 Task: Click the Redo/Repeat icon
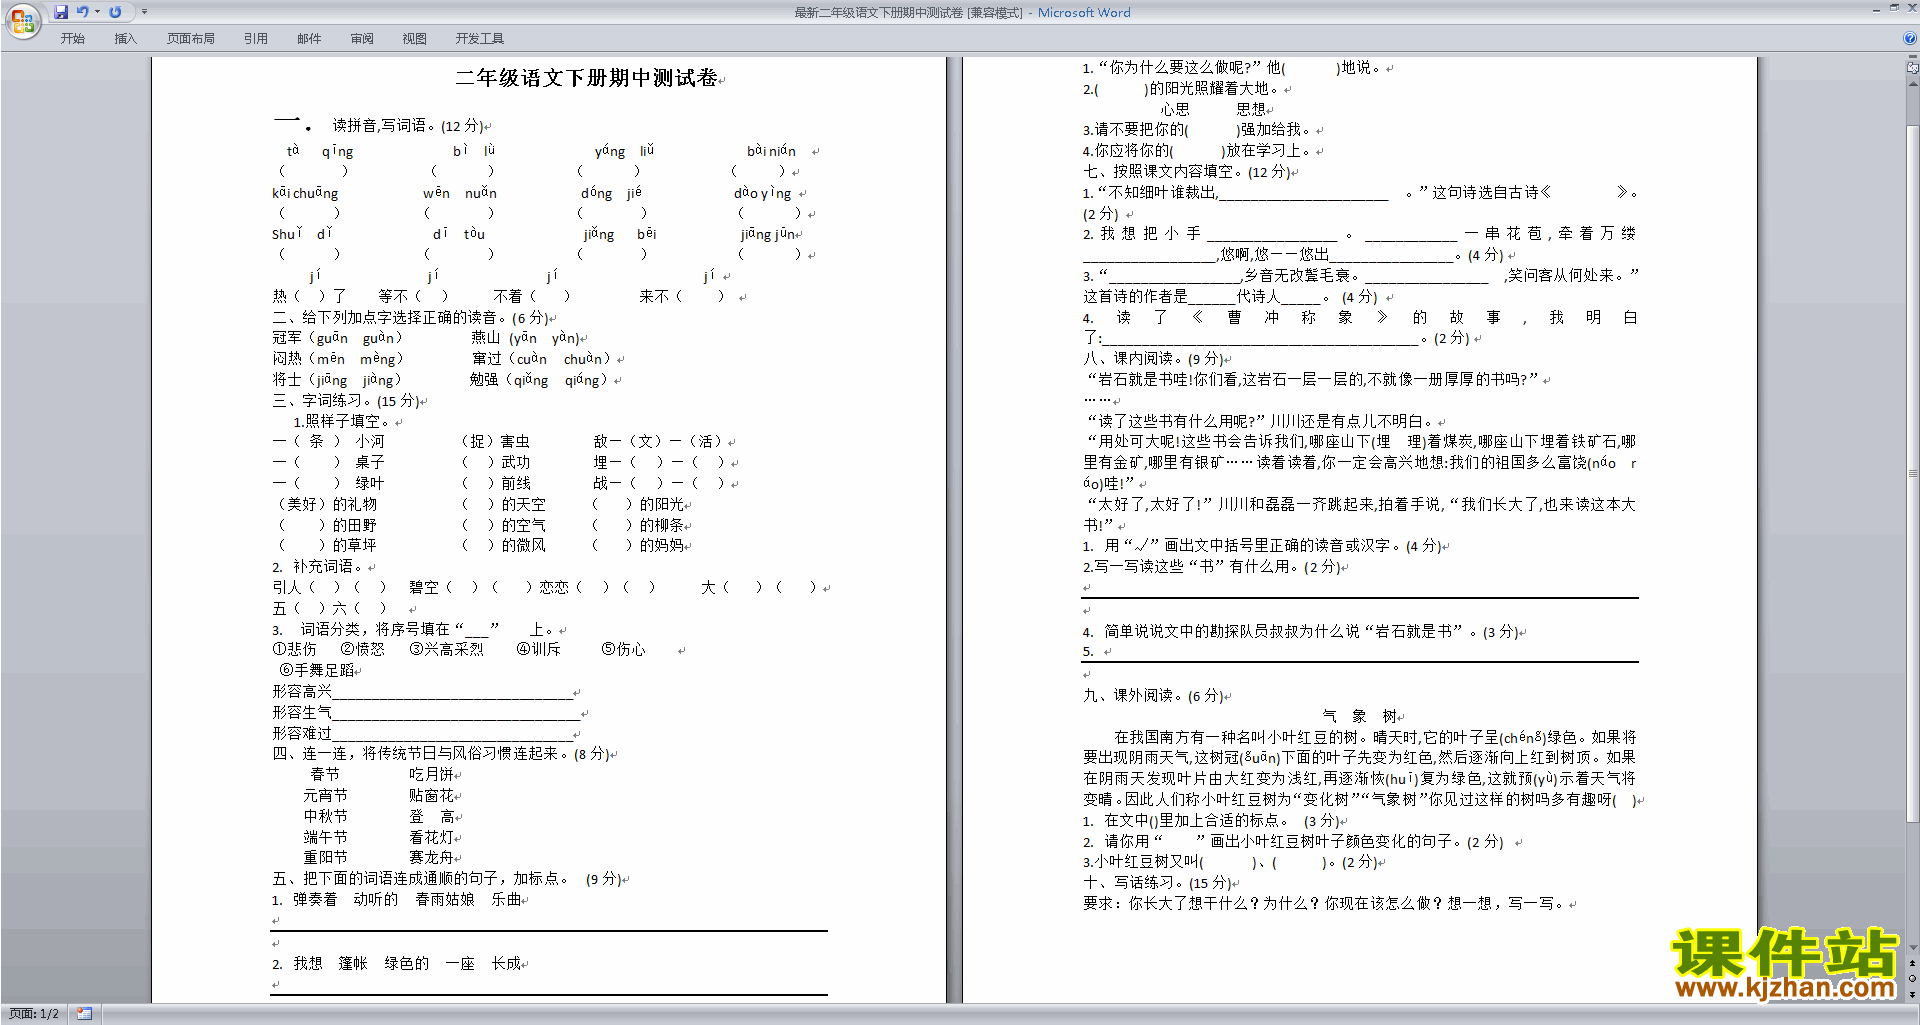coord(115,12)
